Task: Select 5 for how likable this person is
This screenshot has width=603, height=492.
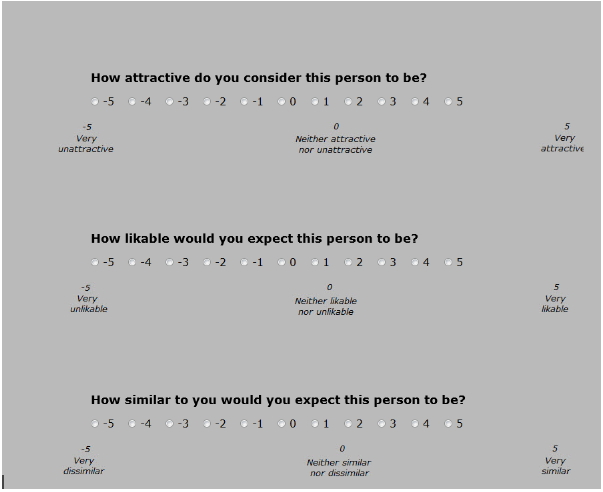Action: [x=448, y=262]
